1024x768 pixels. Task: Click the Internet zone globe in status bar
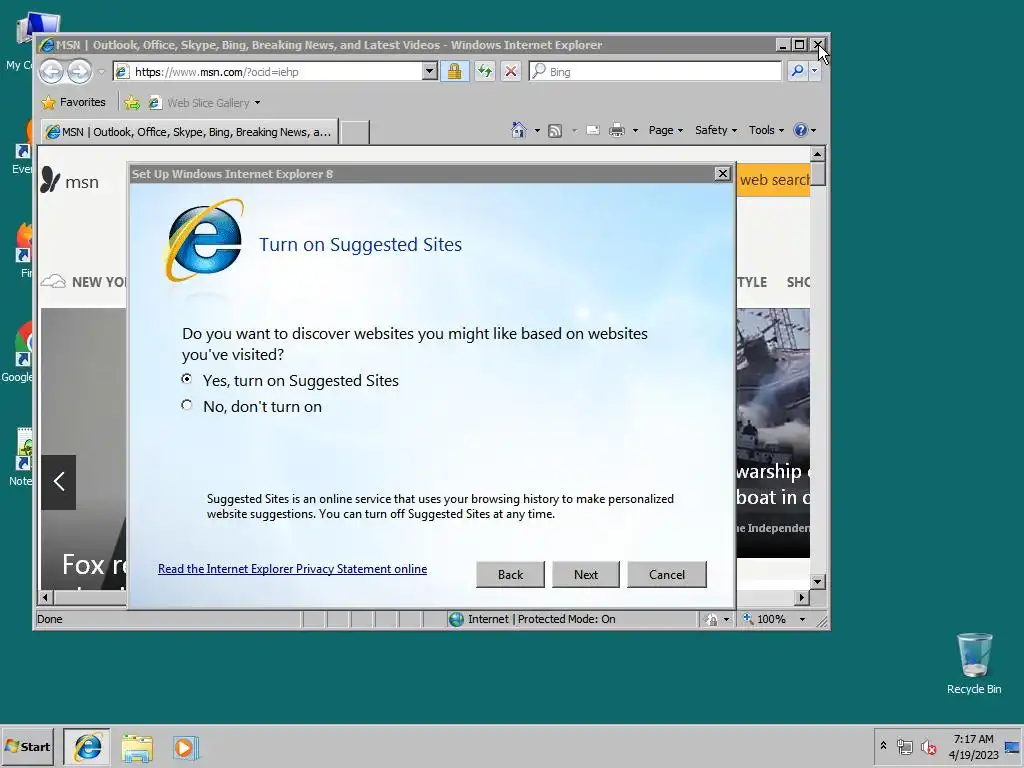click(x=456, y=619)
